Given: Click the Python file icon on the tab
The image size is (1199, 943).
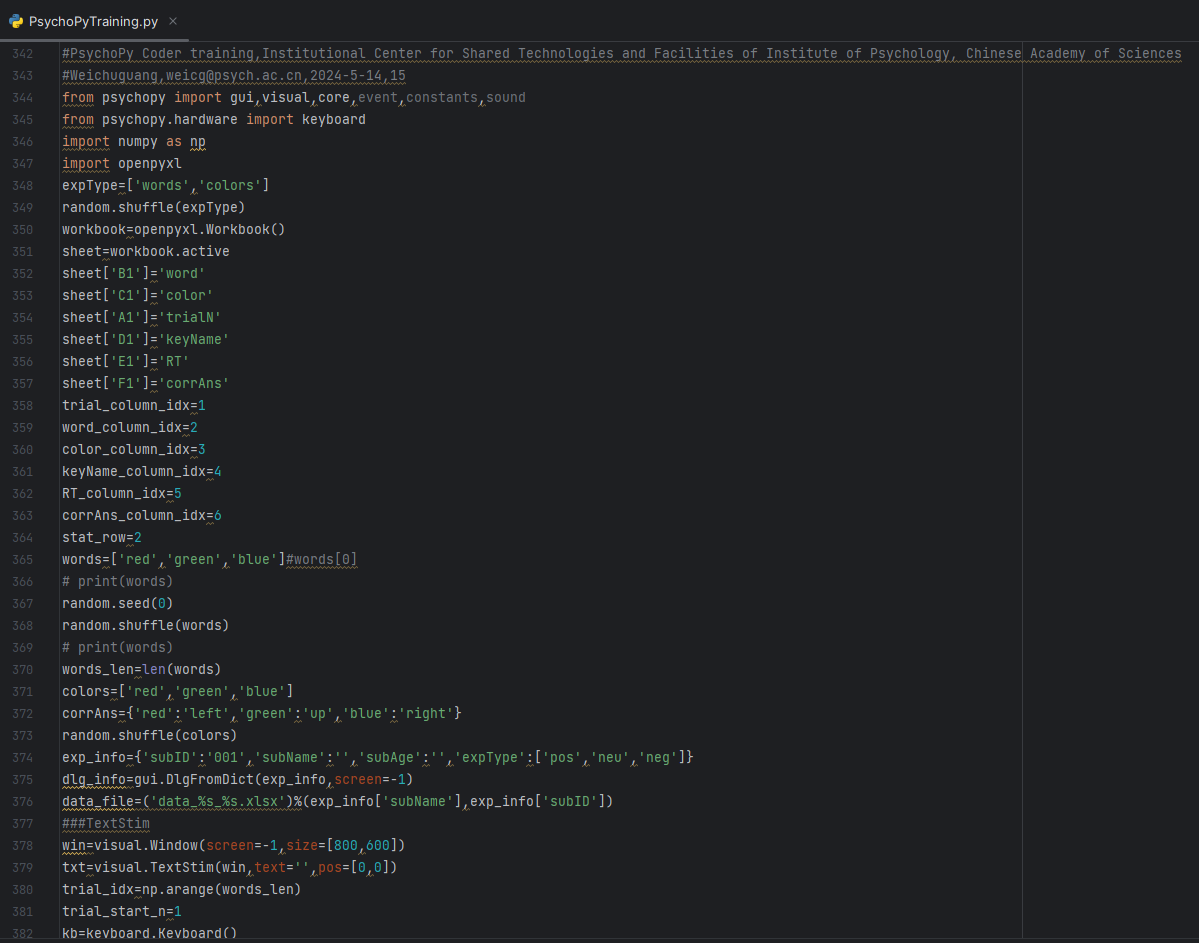Looking at the screenshot, I should (x=16, y=21).
